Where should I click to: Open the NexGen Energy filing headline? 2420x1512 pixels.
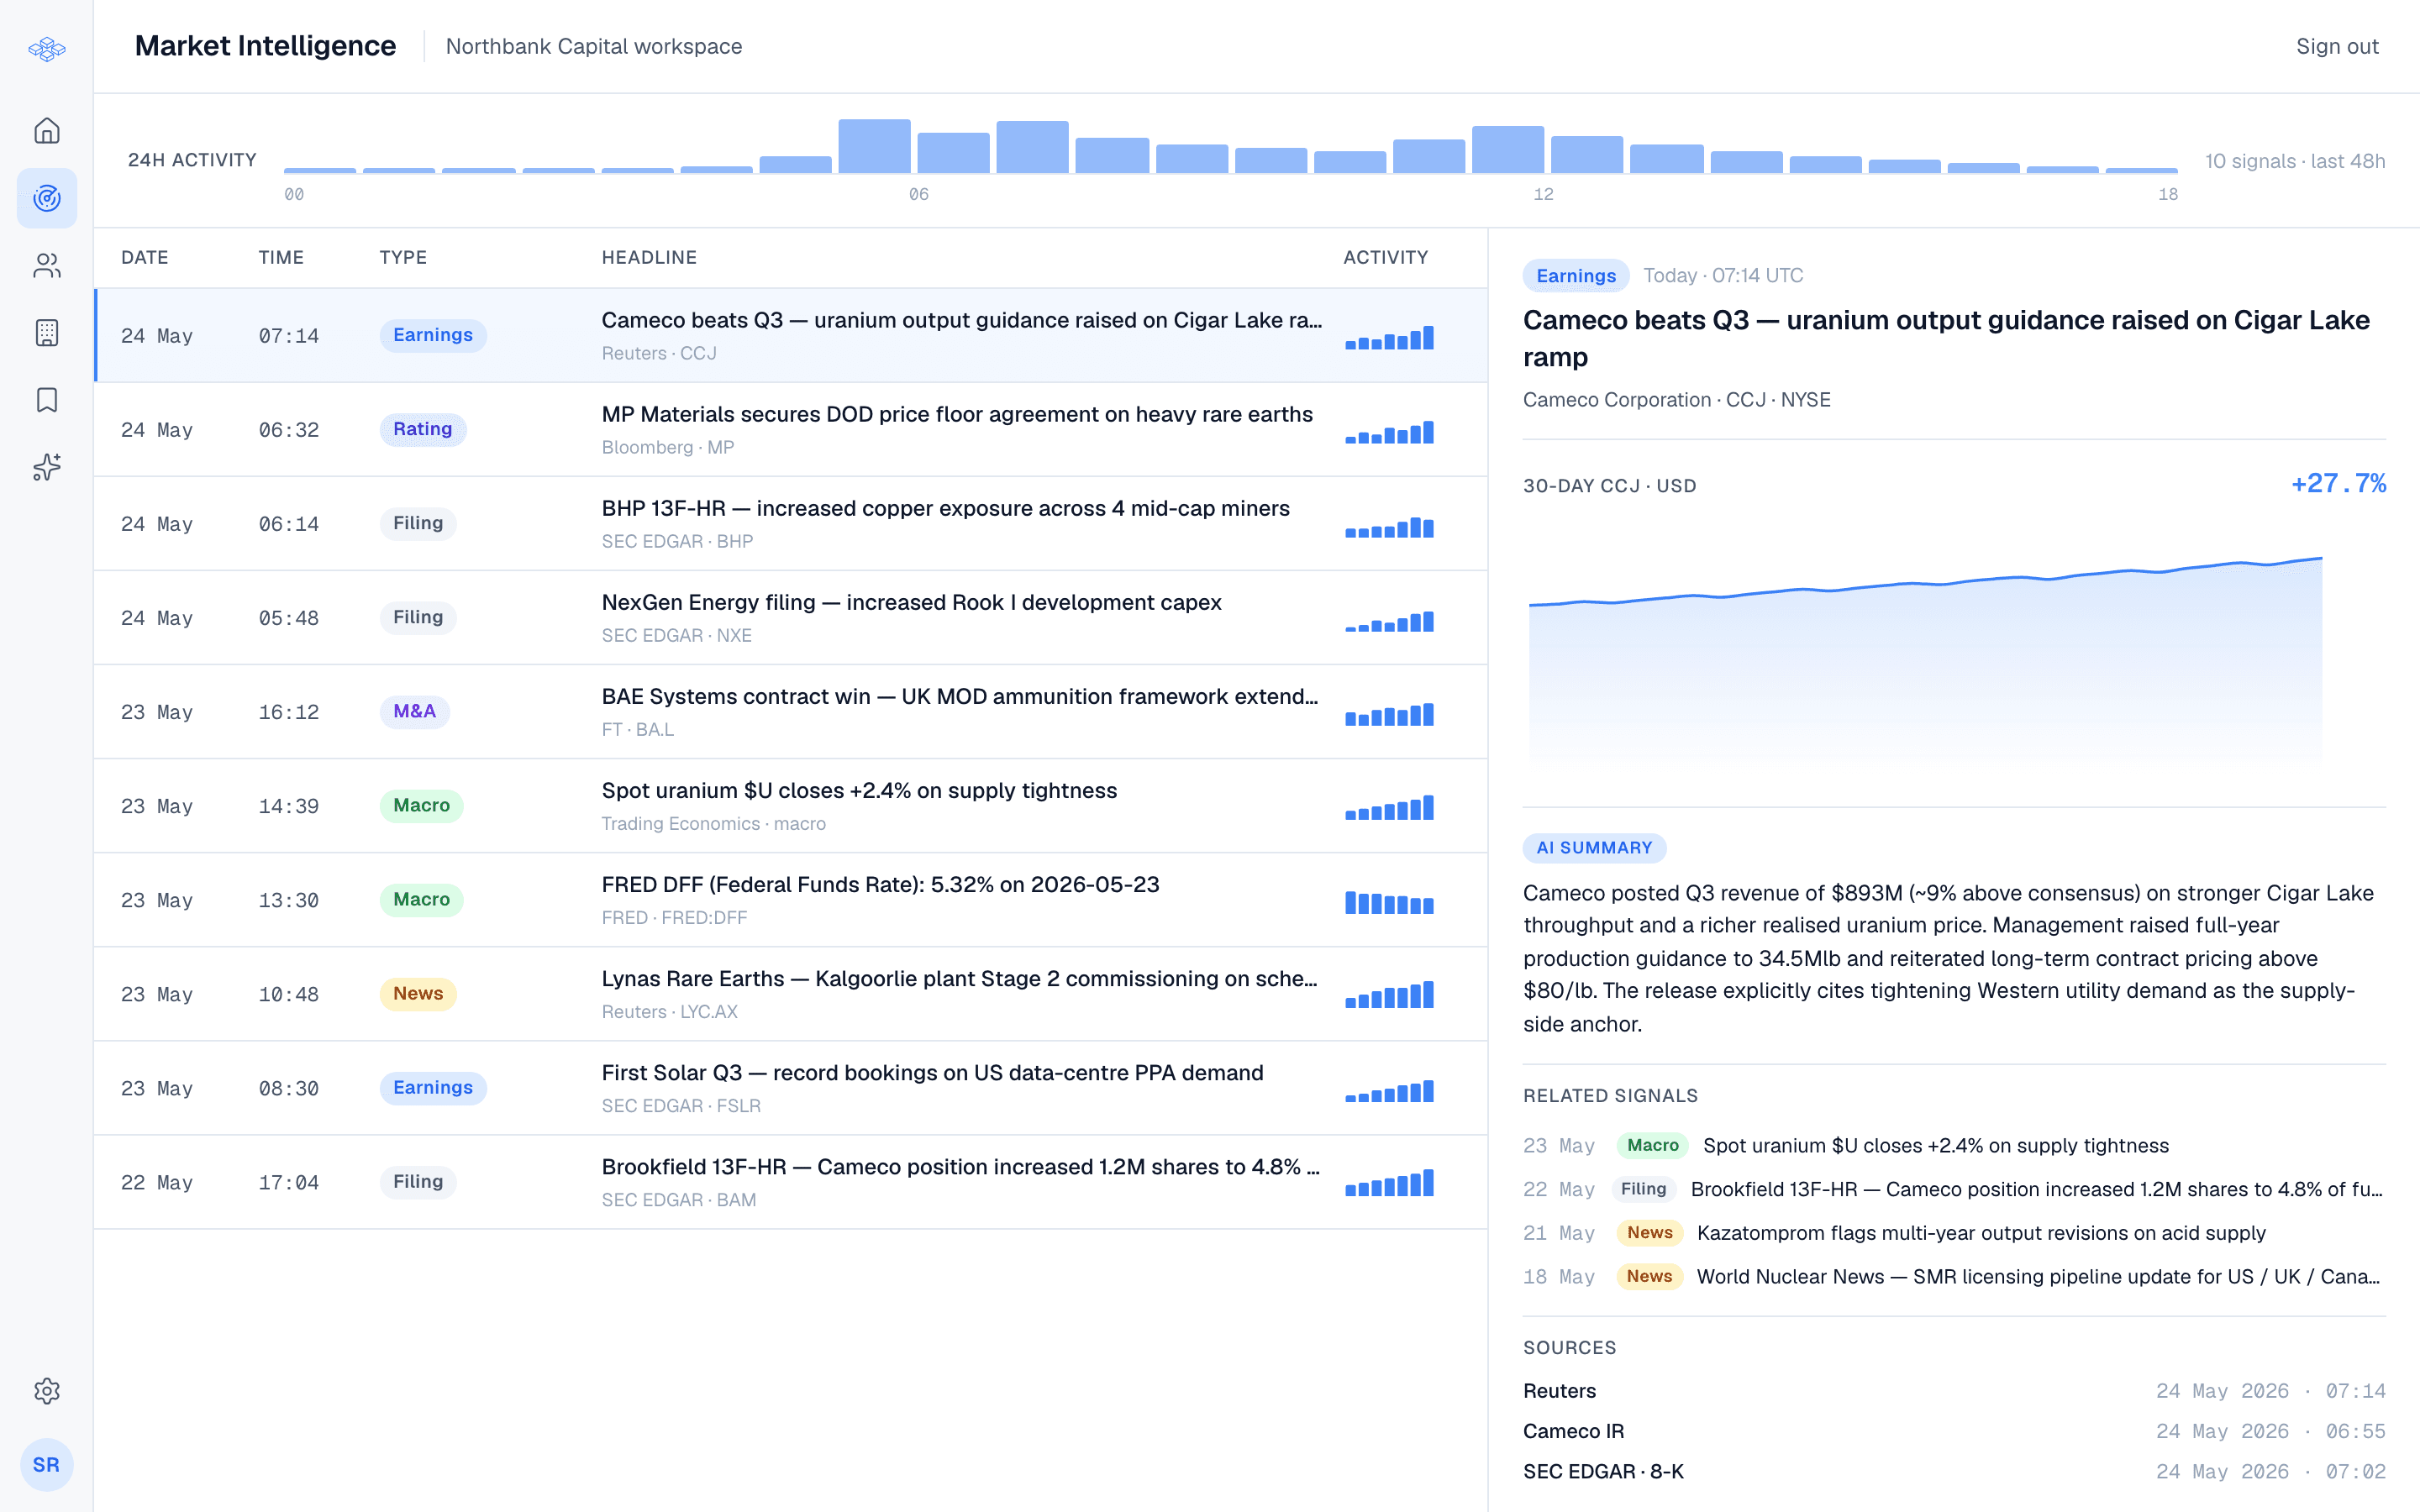pos(911,602)
